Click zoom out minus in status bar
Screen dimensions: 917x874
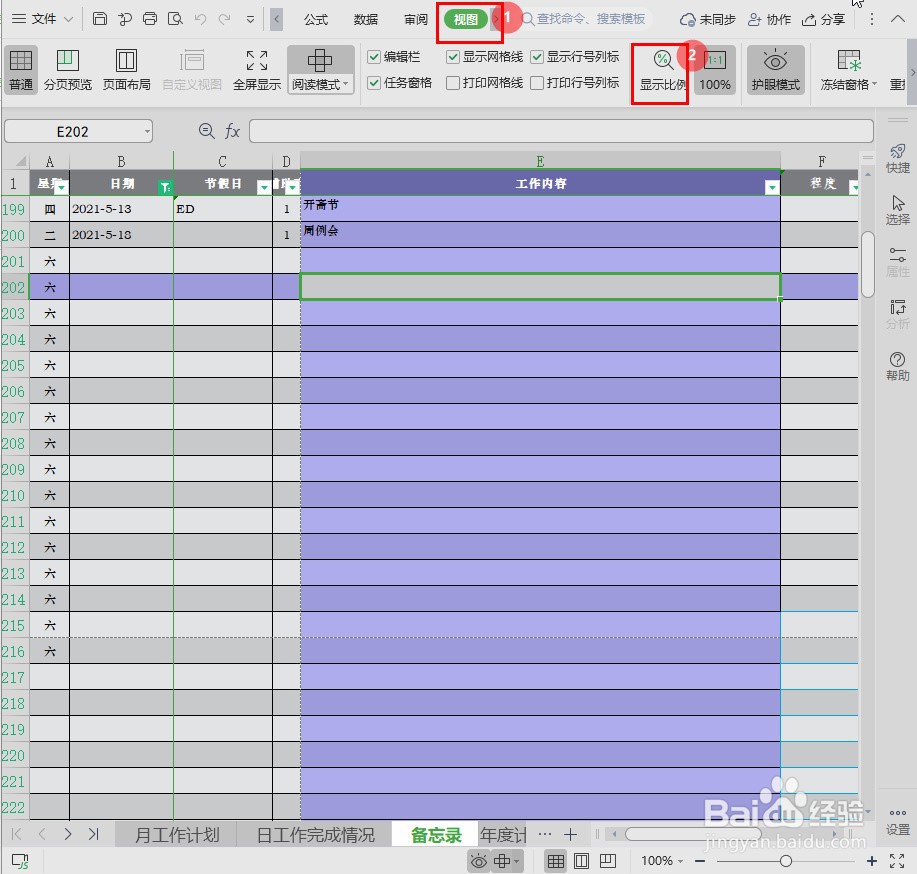(700, 861)
